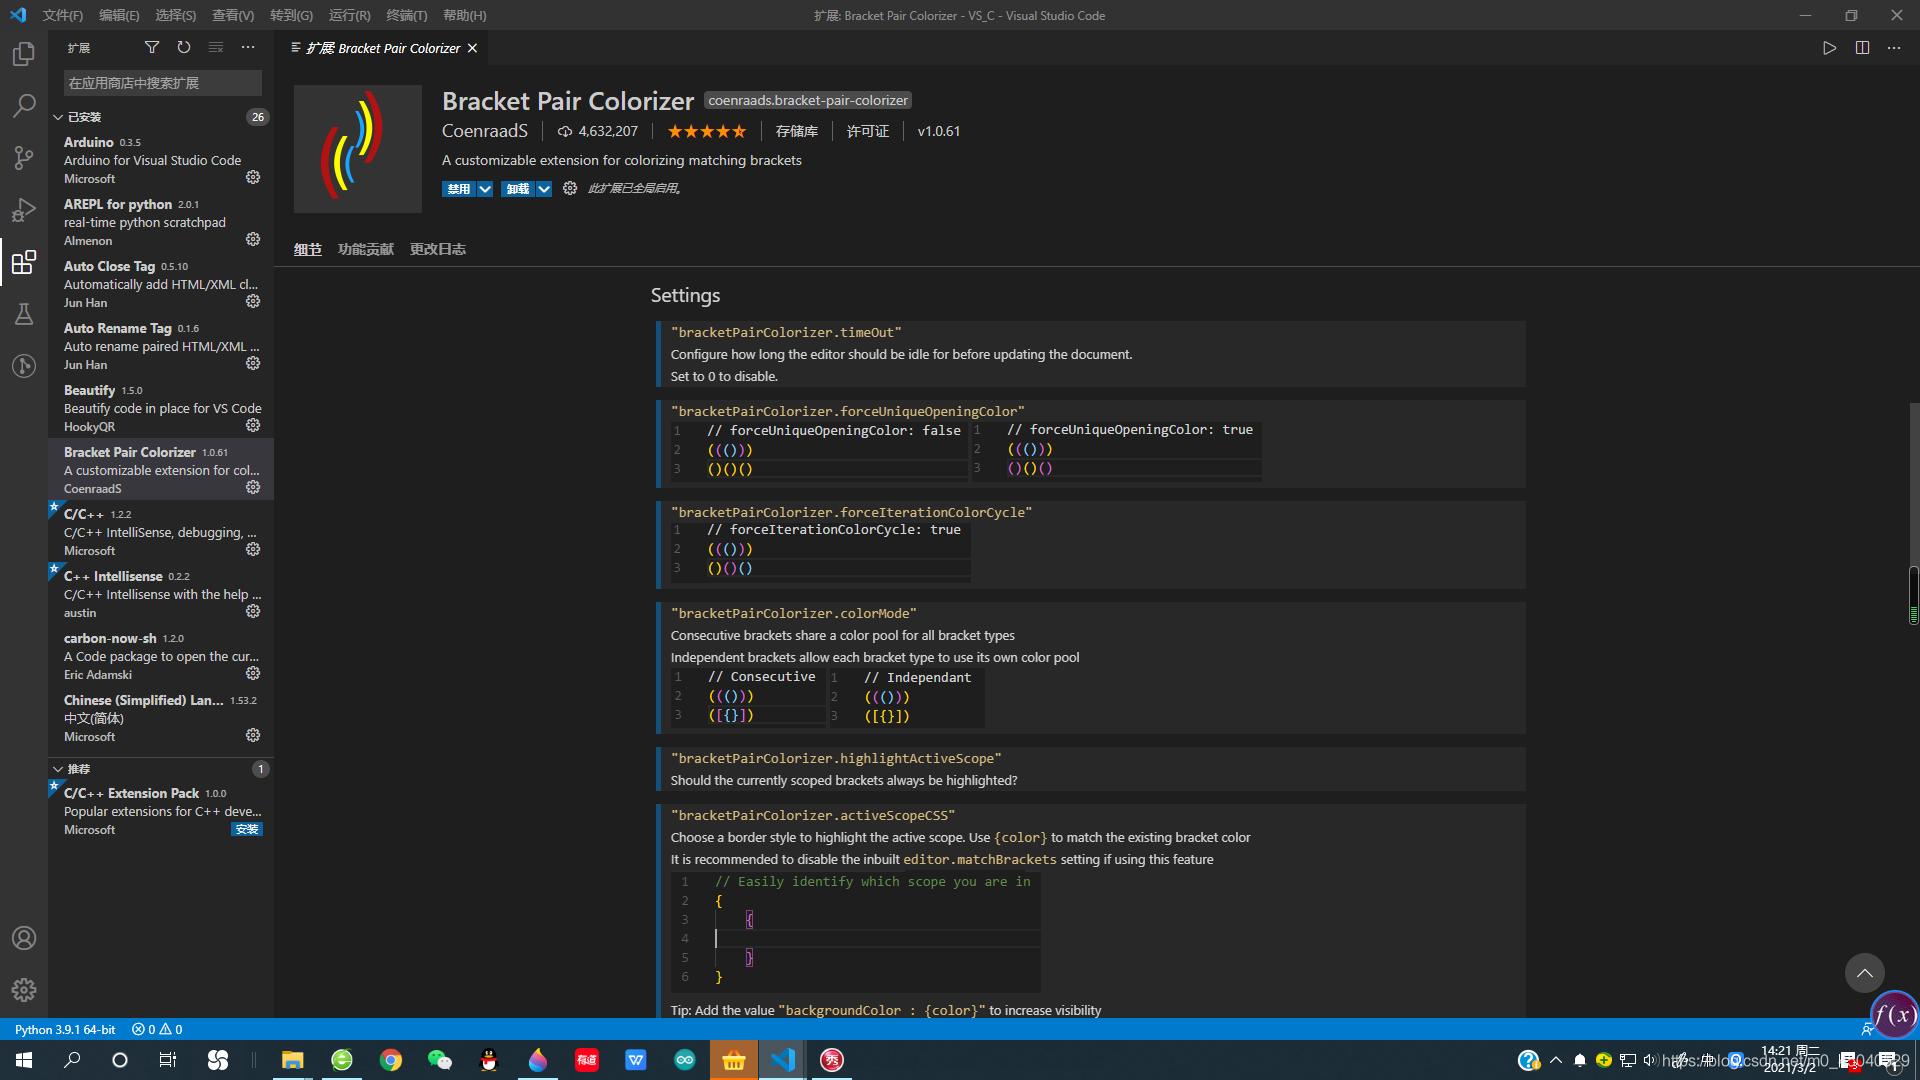Open manage gear for C/C++ extension
This screenshot has width=1920, height=1080.
(253, 549)
